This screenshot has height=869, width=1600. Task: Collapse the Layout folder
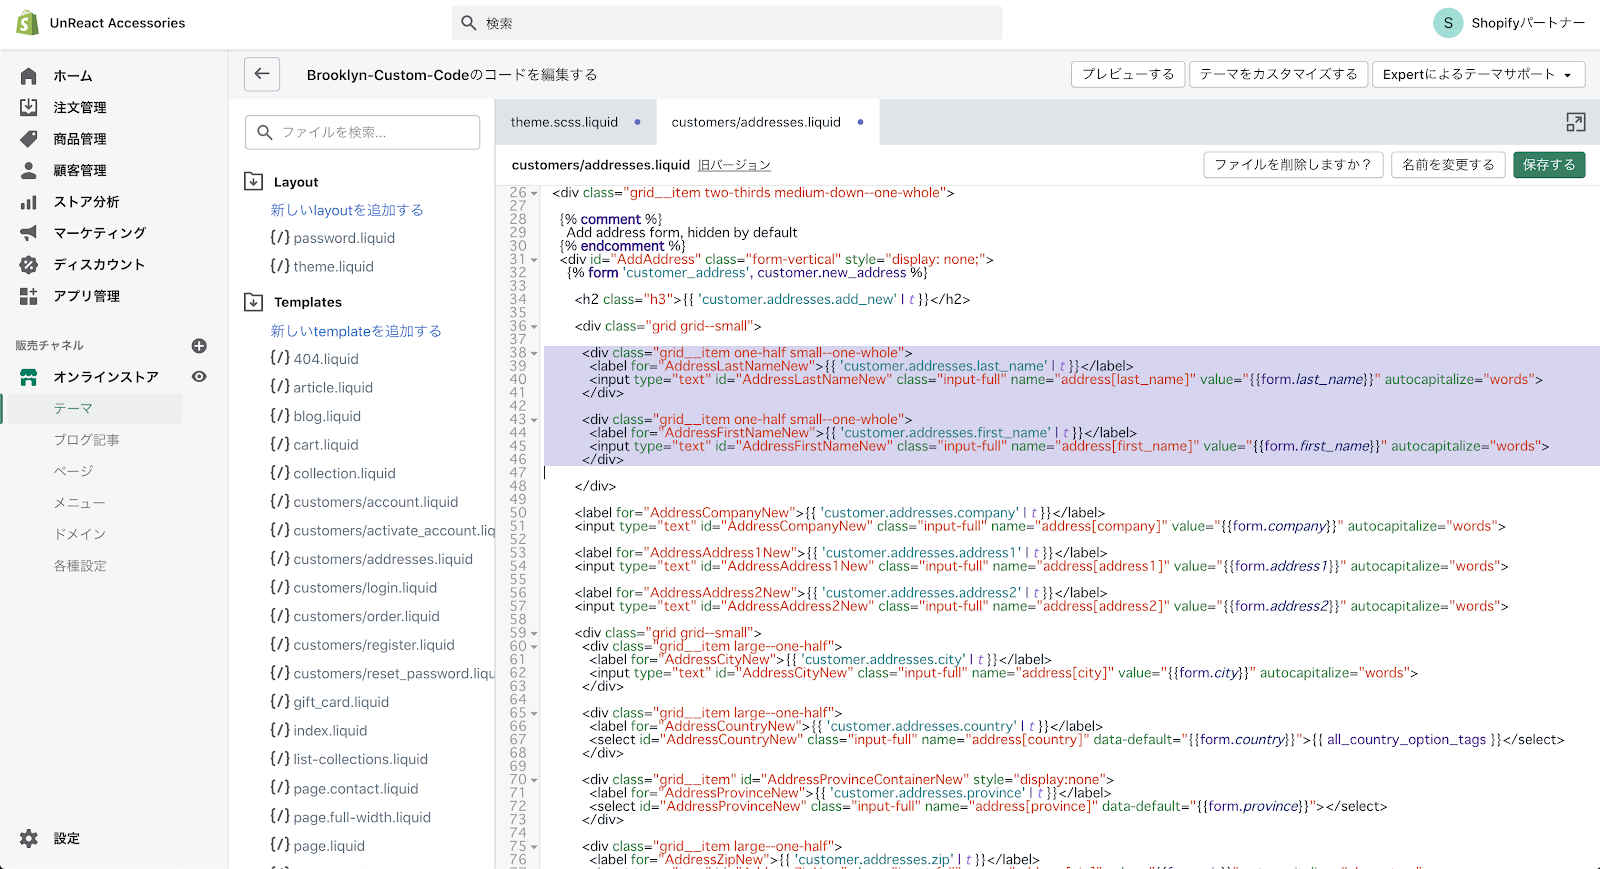(x=254, y=182)
